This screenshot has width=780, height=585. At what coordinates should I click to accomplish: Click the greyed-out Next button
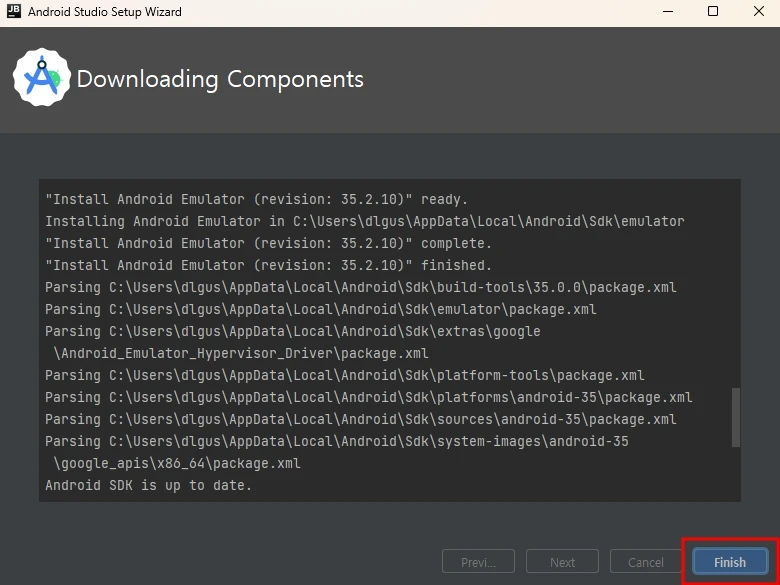tap(562, 562)
